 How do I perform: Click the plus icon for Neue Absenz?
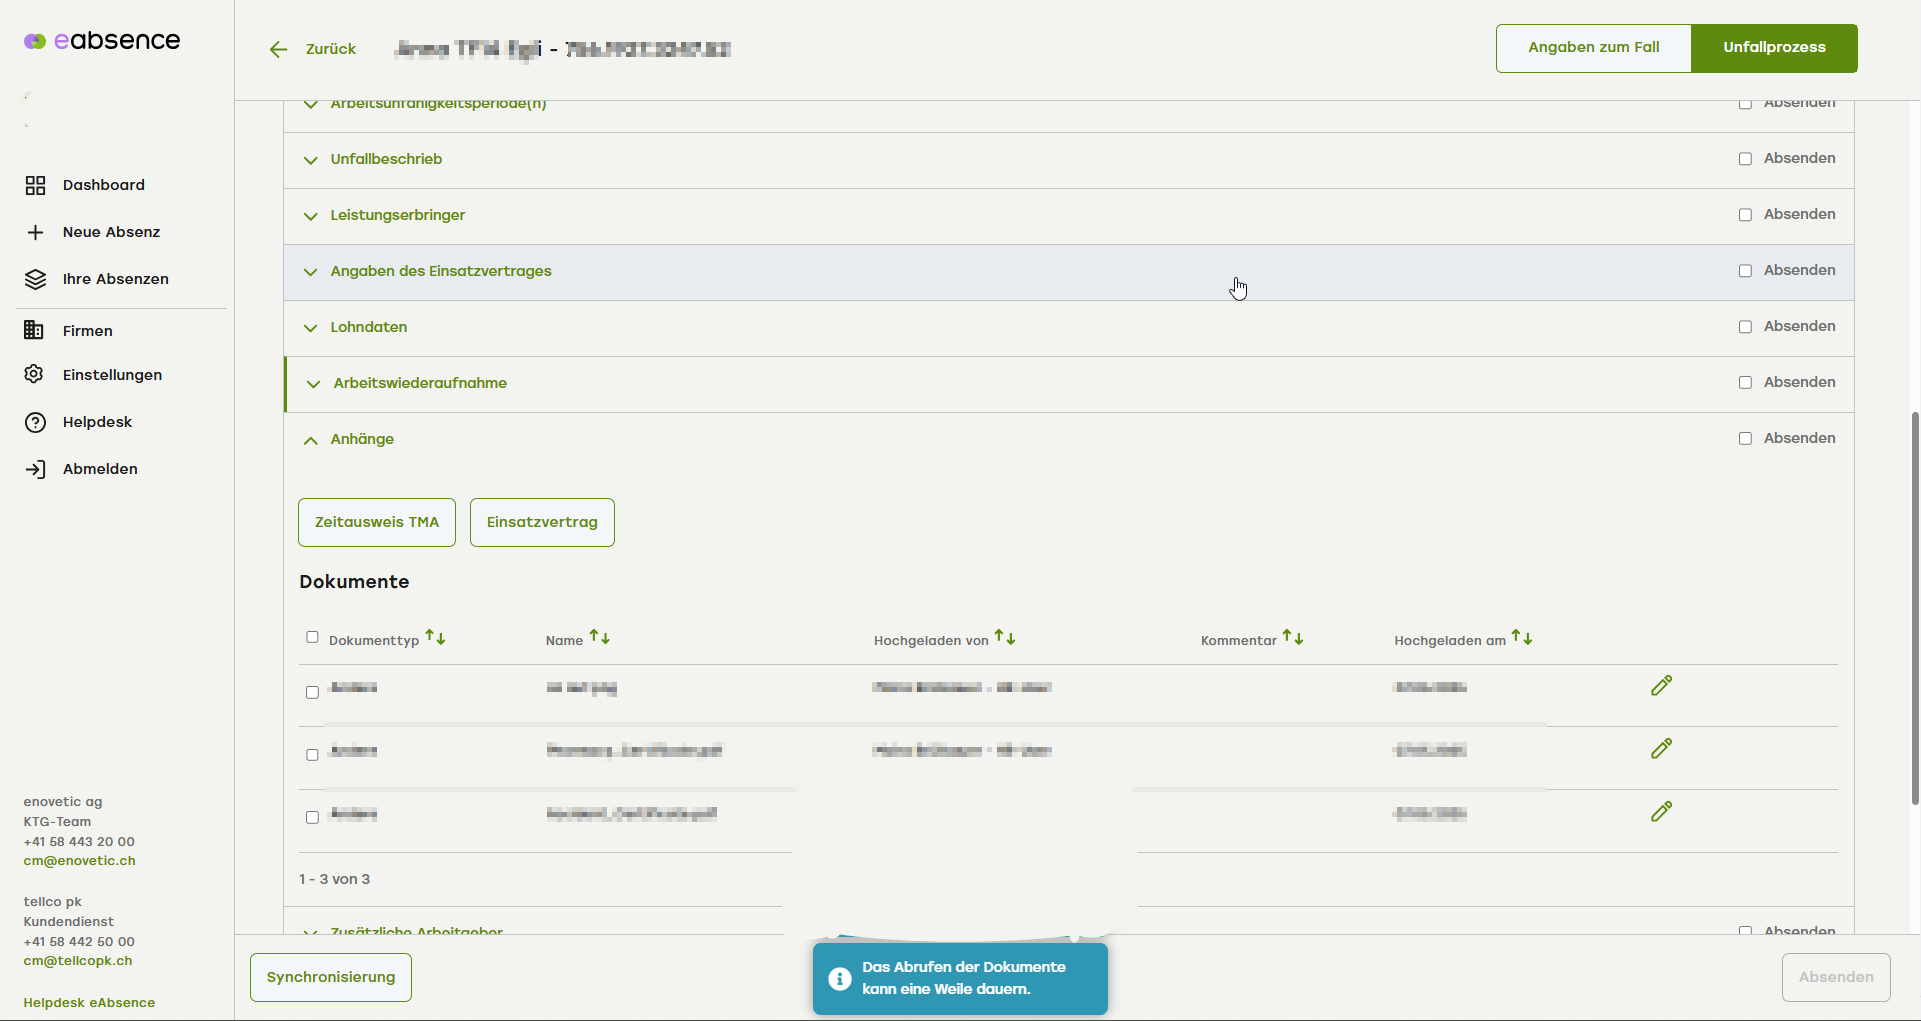(x=35, y=232)
